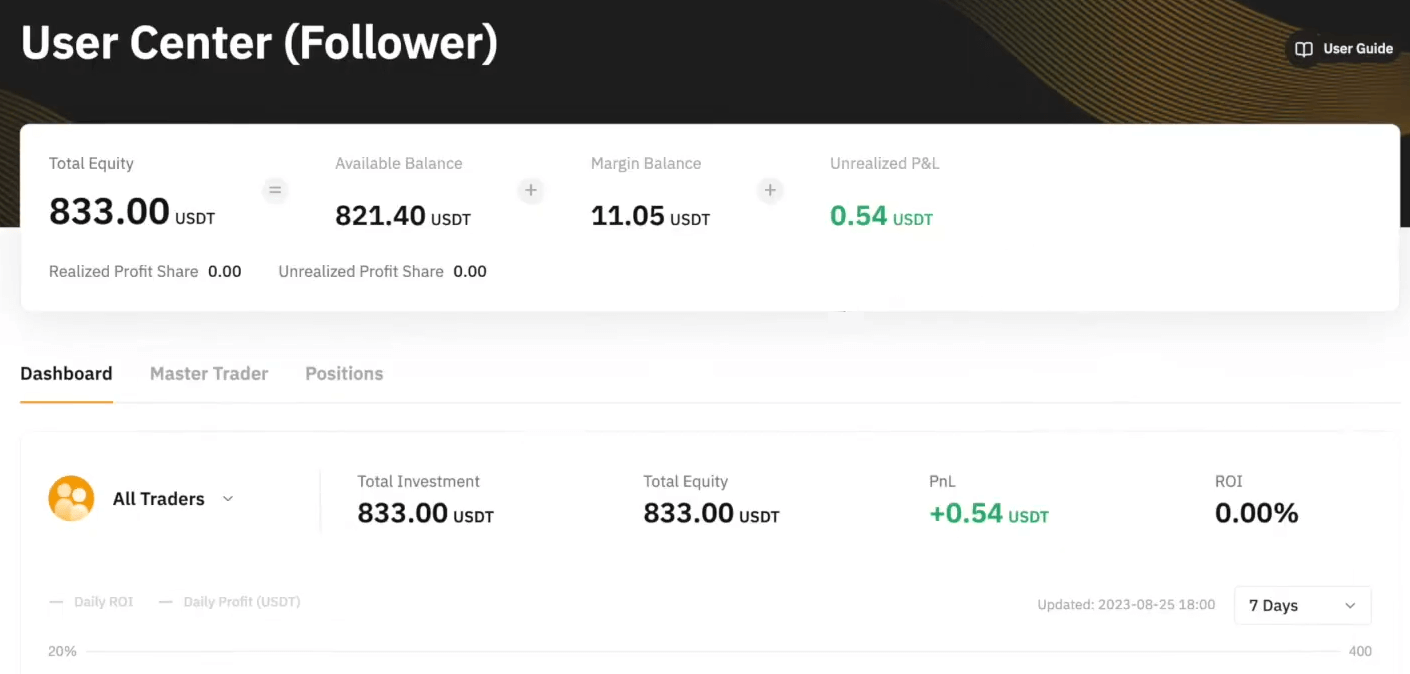The height and width of the screenshot is (674, 1410).
Task: Select the Dashboard tab
Action: (x=66, y=374)
